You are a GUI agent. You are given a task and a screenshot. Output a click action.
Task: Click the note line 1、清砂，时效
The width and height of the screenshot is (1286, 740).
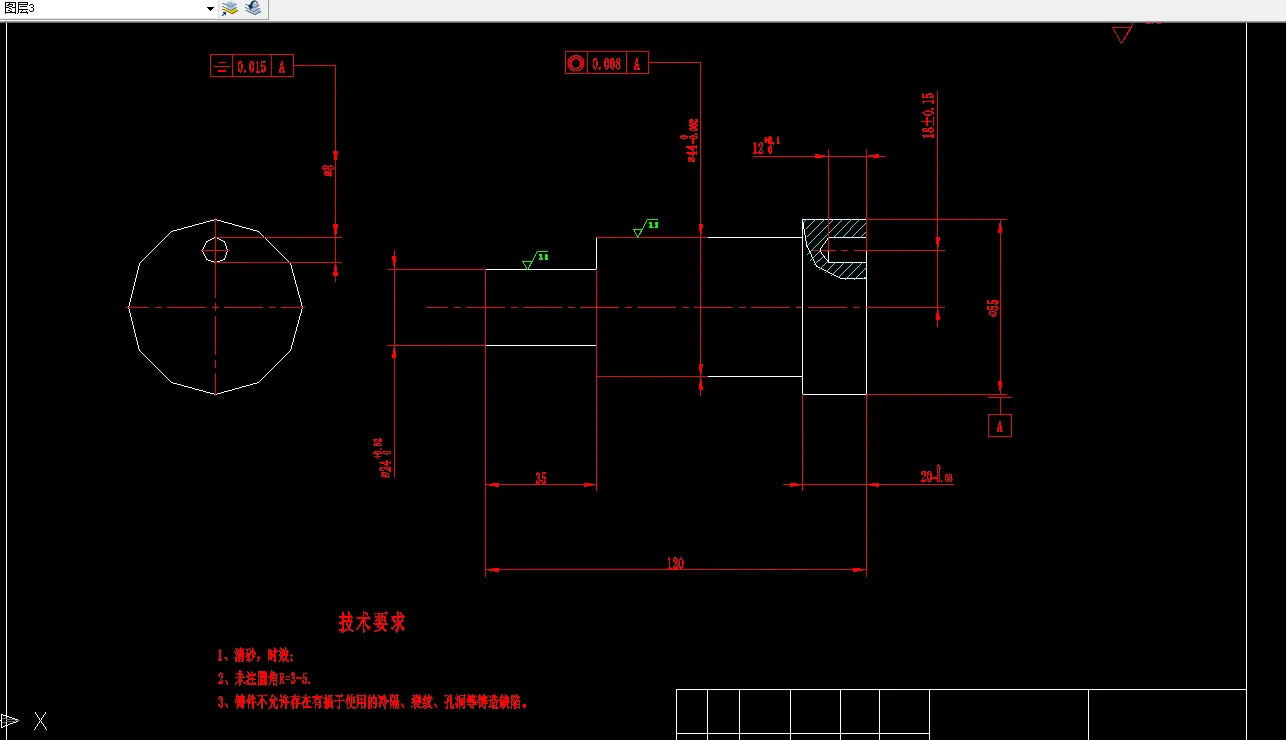click(x=255, y=656)
